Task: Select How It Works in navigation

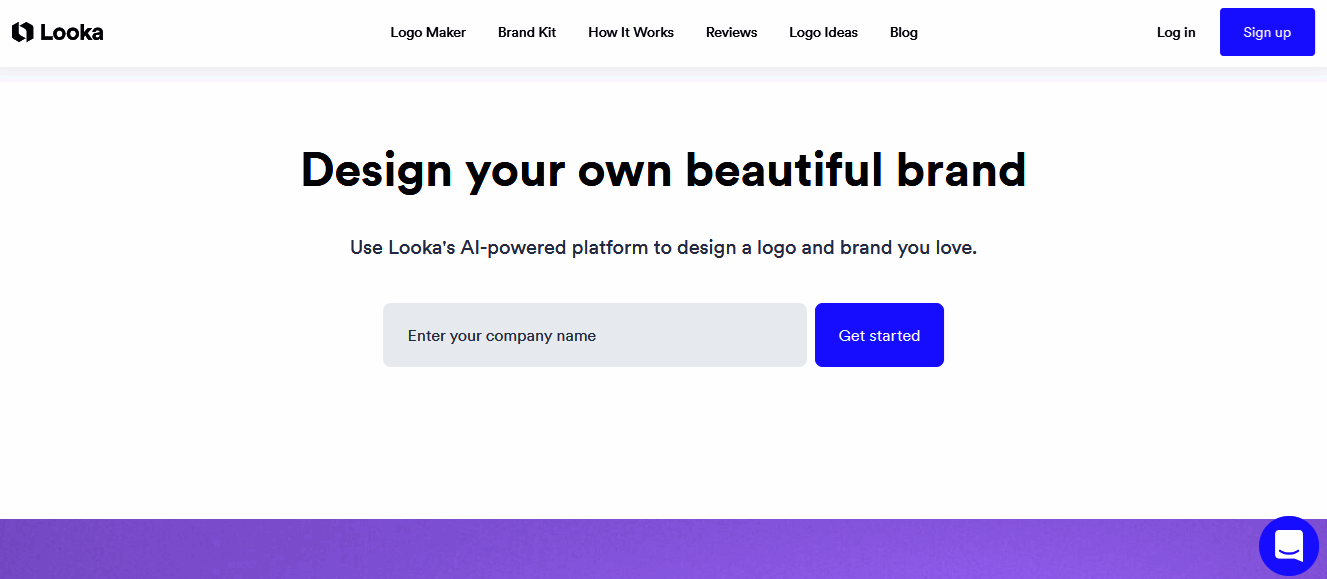Action: [631, 32]
